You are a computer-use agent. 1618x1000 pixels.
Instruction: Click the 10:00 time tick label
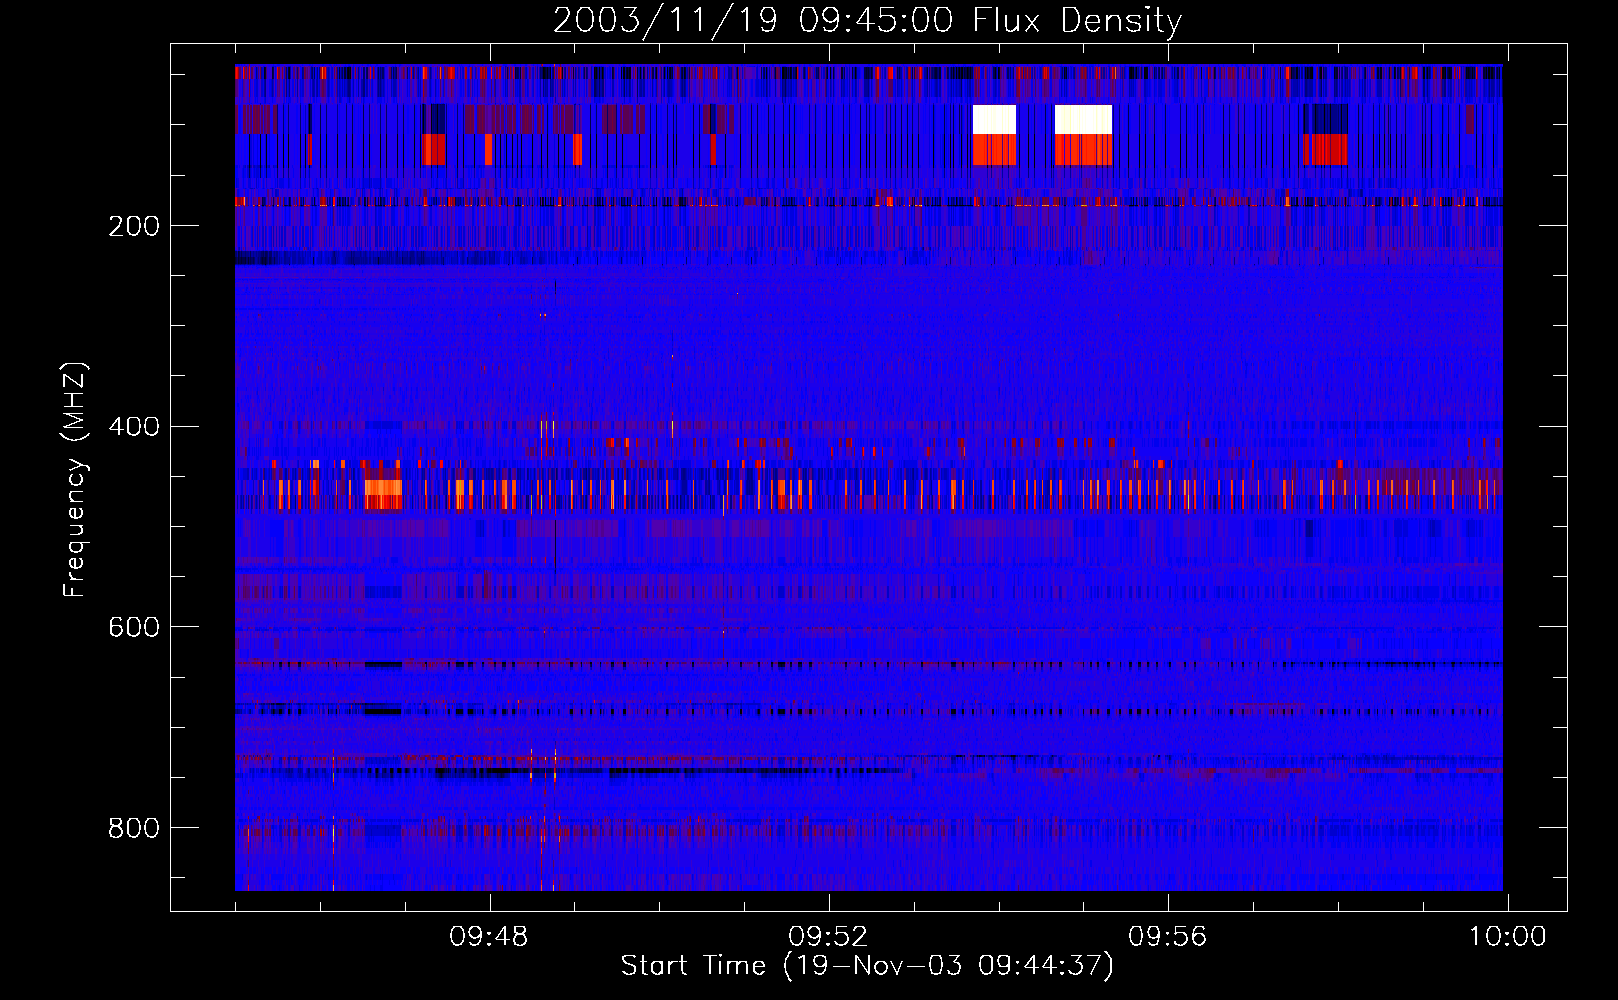click(1507, 937)
